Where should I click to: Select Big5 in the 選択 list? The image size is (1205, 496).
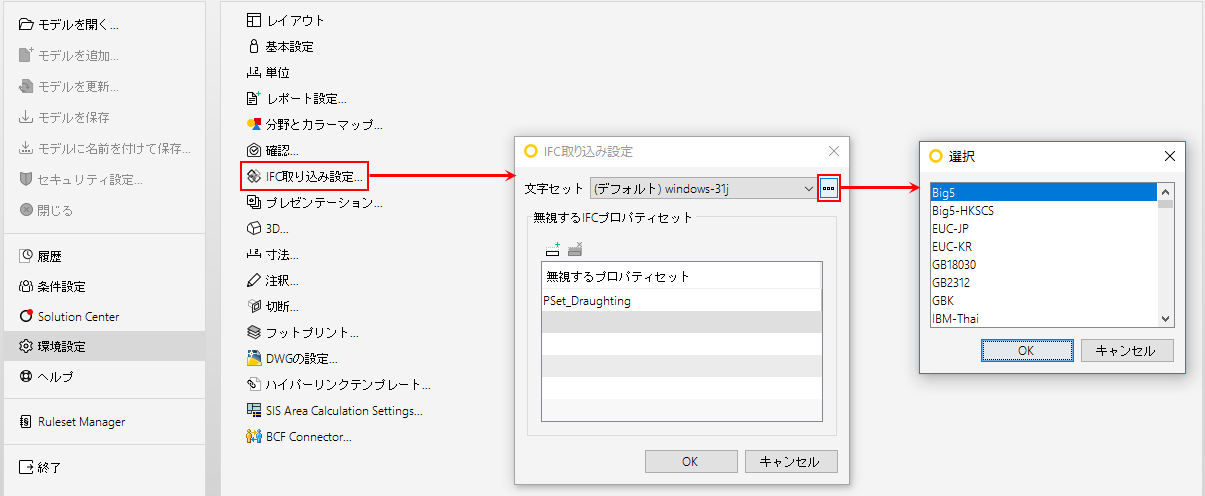[1044, 192]
